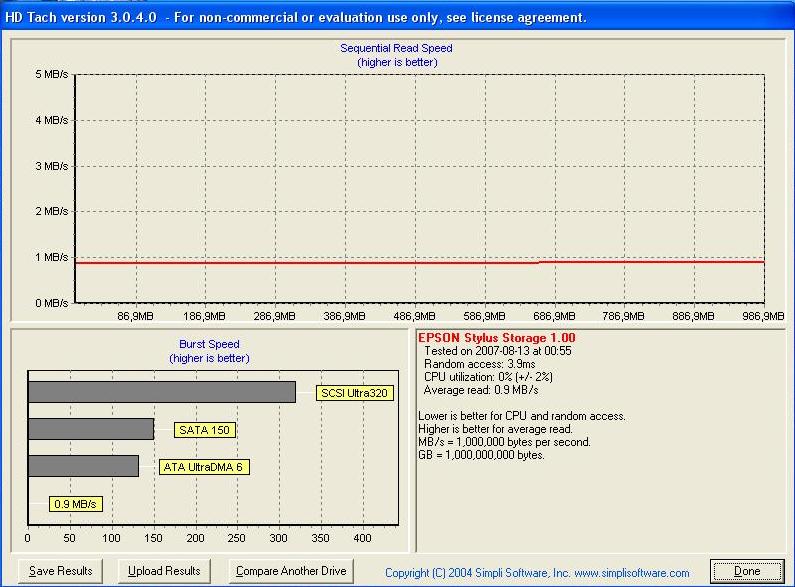Click the 300 burst axis label

[278, 538]
